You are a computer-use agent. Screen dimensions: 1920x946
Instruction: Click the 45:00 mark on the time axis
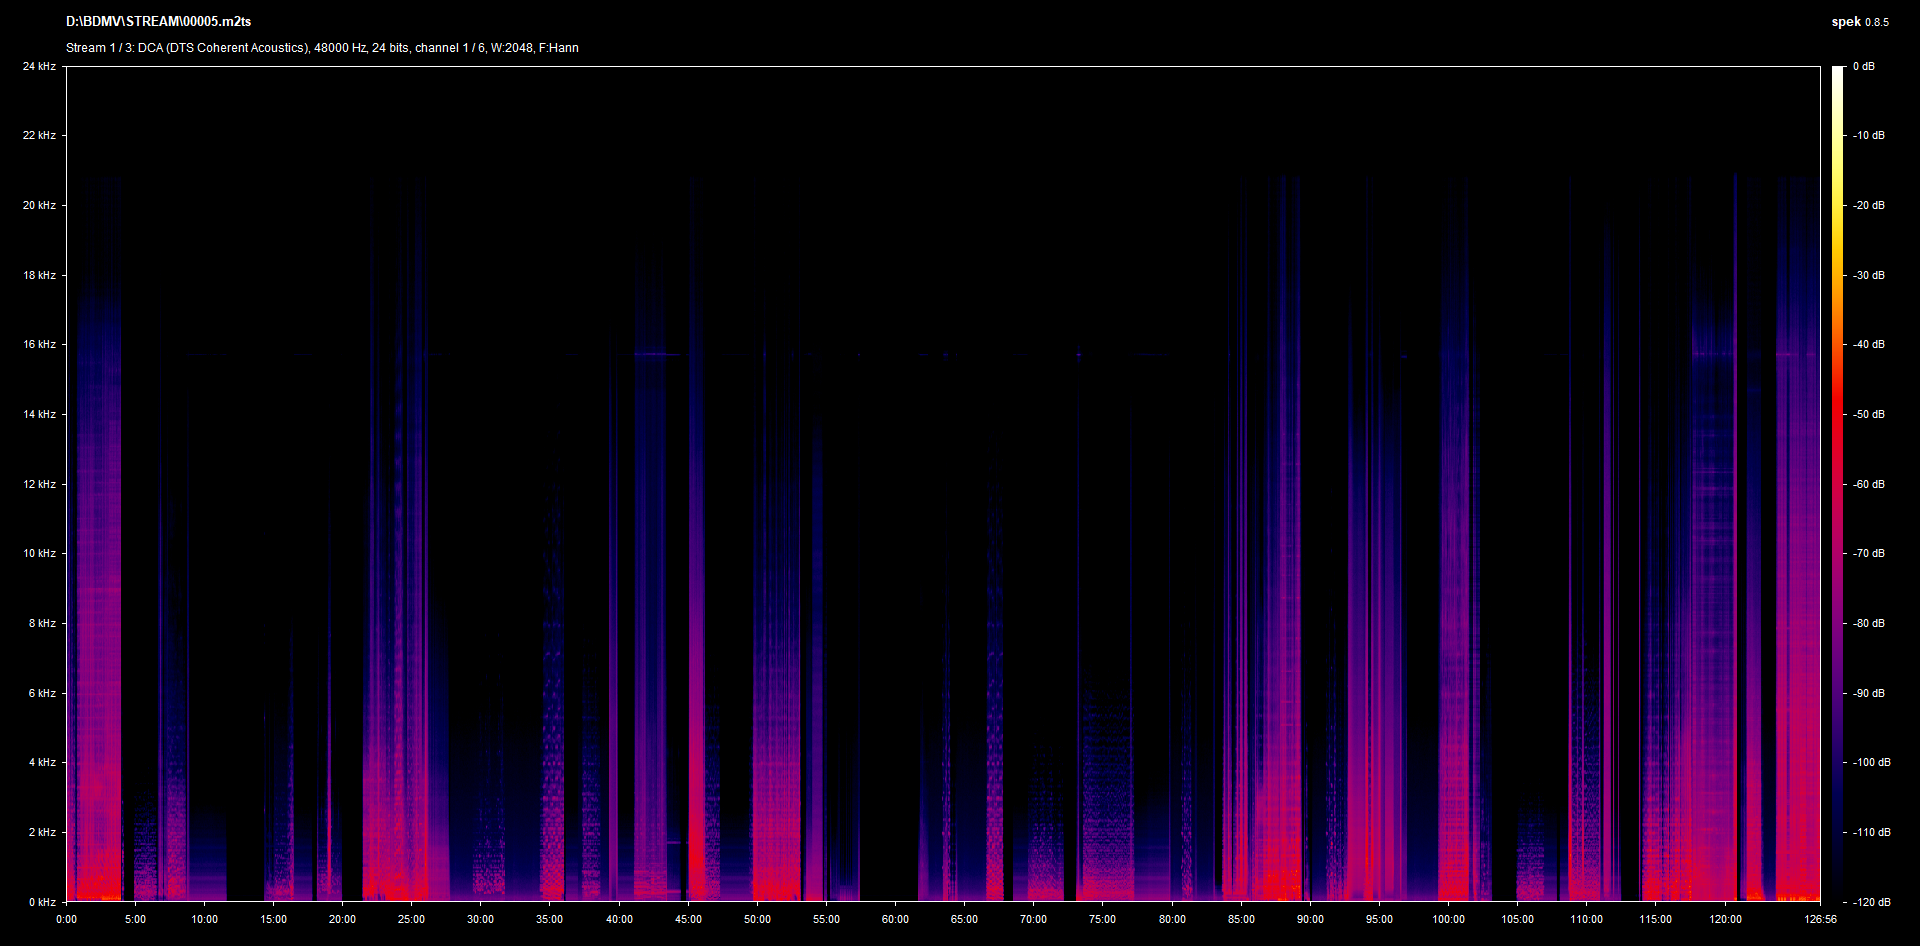tap(688, 919)
